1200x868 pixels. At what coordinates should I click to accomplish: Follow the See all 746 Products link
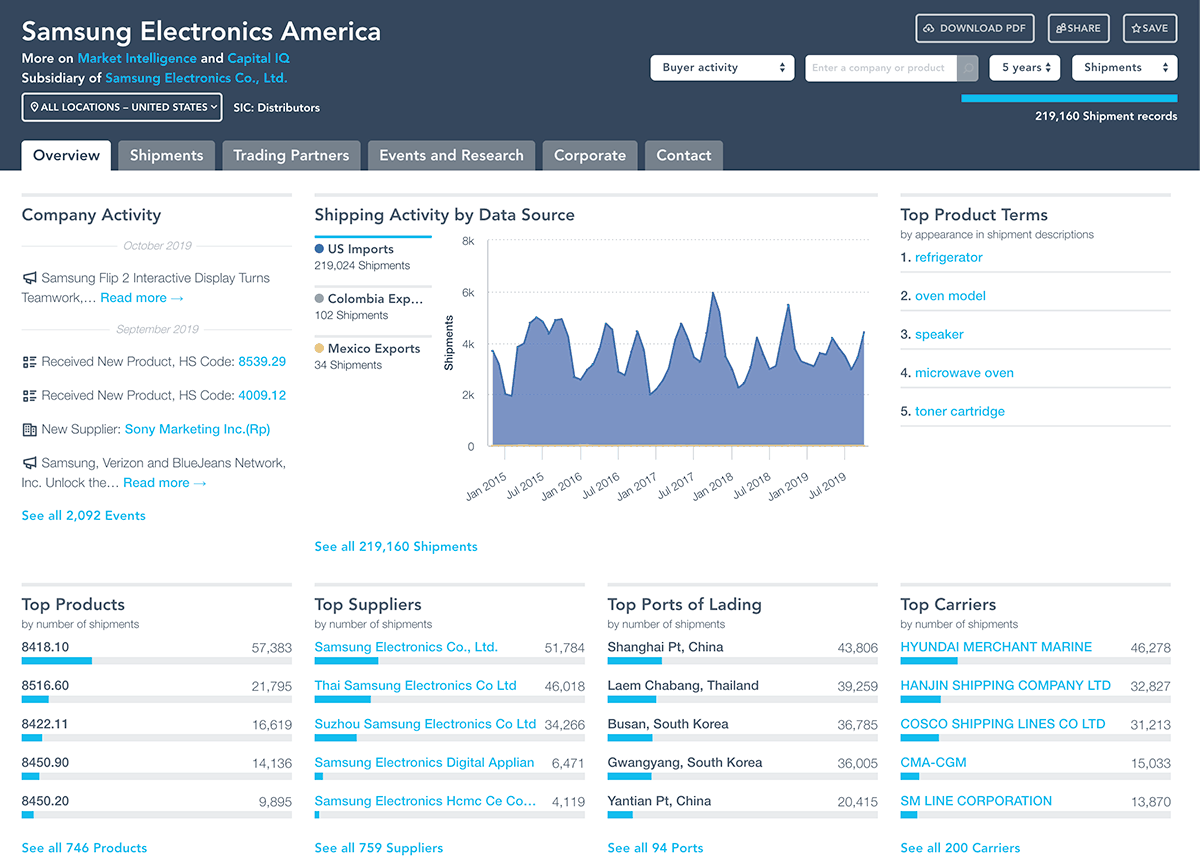[x=84, y=848]
